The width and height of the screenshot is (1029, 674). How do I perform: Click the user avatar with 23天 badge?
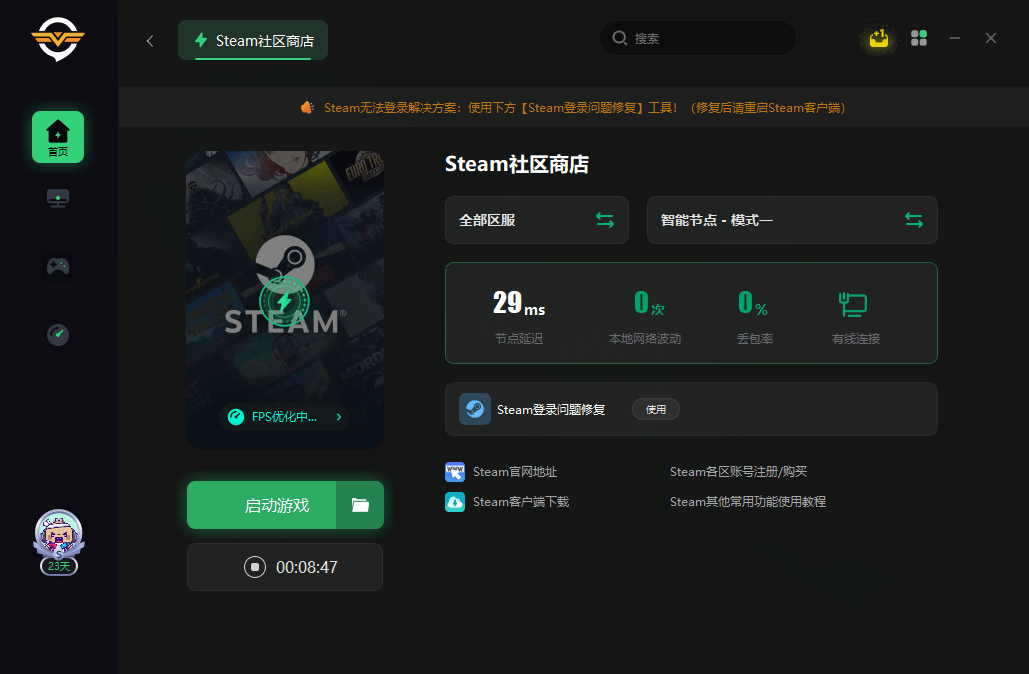pyautogui.click(x=58, y=538)
